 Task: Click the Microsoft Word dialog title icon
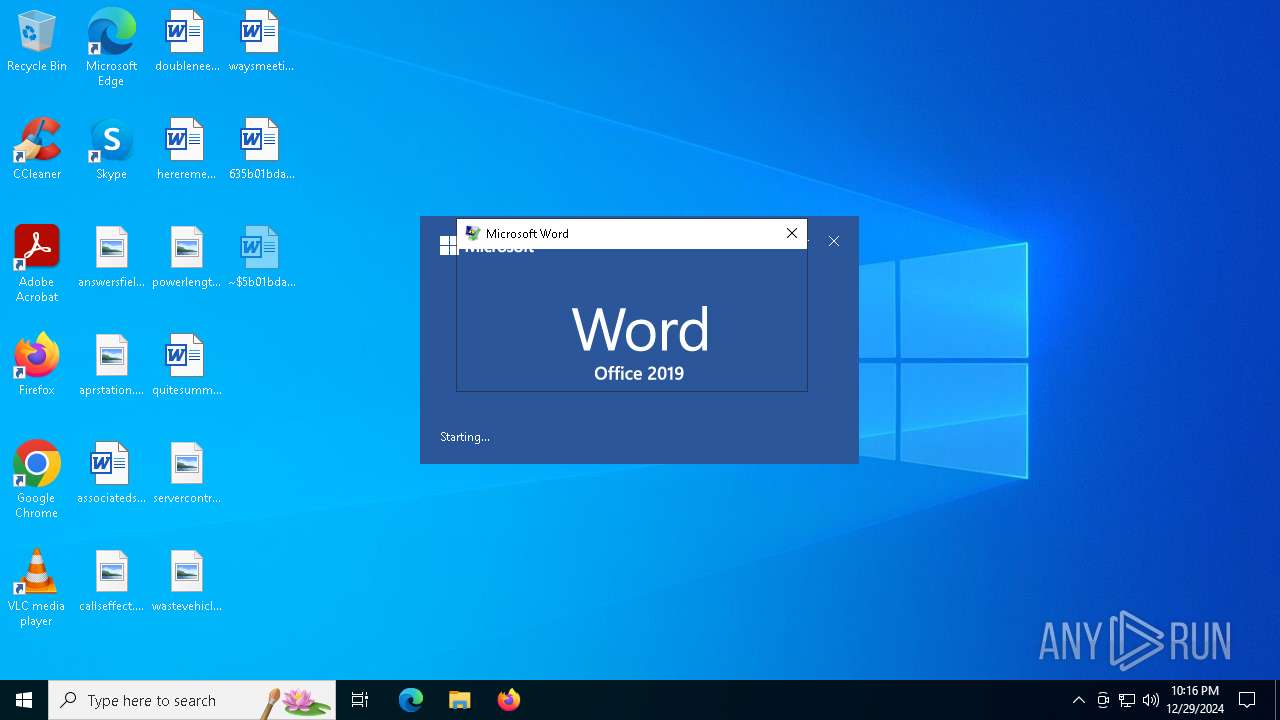[x=473, y=233]
